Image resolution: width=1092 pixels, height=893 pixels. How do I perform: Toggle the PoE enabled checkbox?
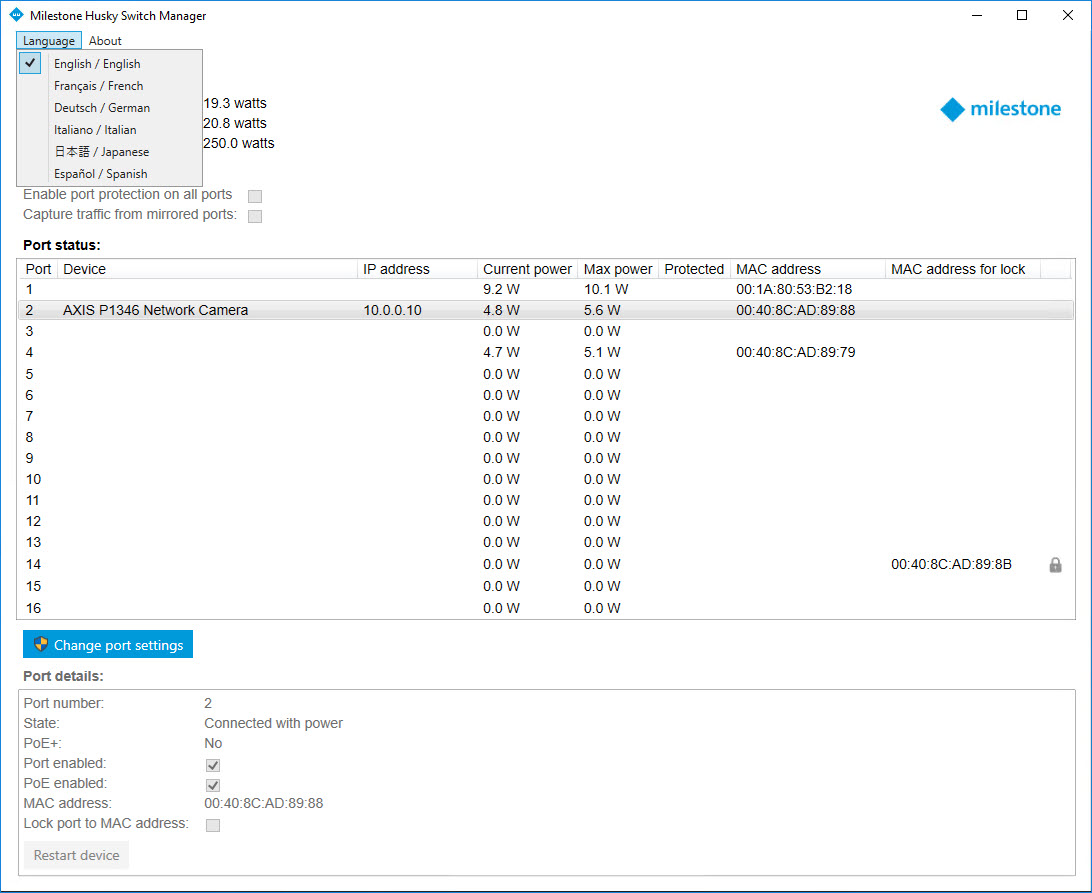coord(213,785)
